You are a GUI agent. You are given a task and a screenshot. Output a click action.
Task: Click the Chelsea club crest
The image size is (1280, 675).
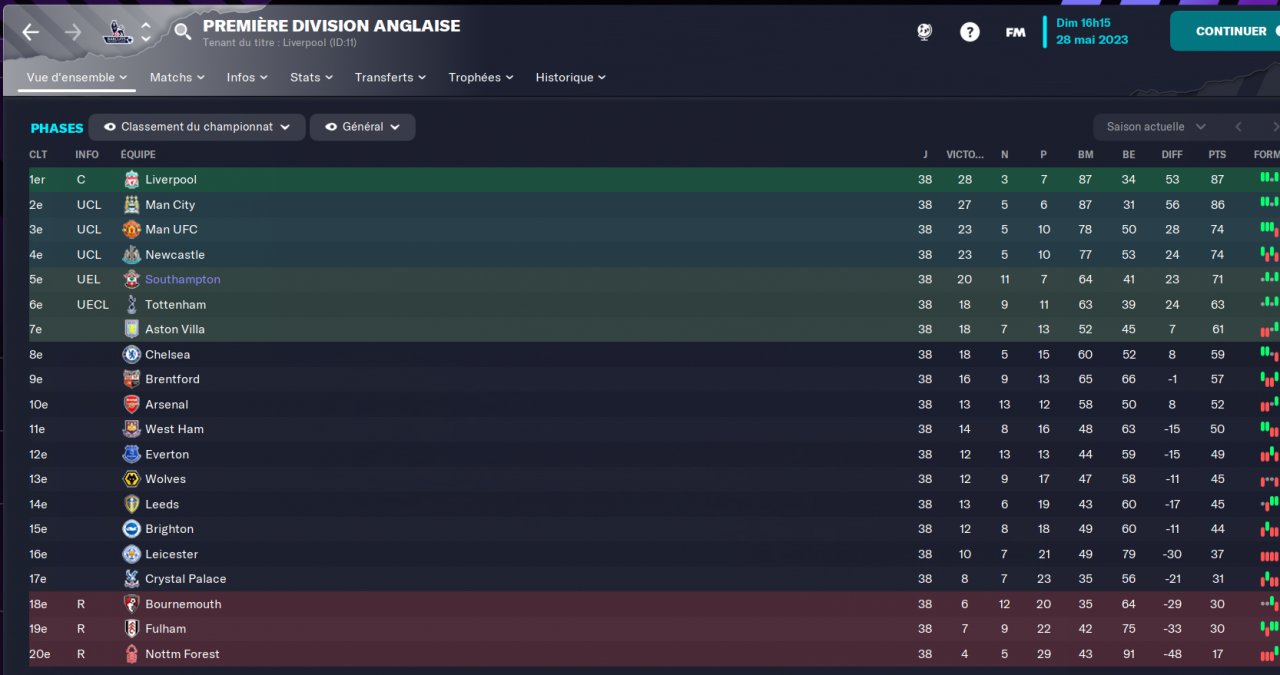tap(131, 354)
